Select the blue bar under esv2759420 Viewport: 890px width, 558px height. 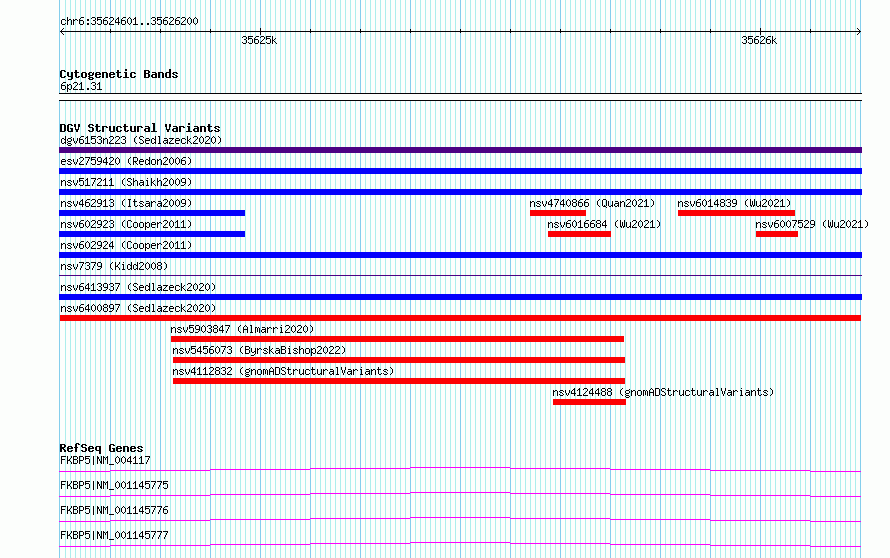[460, 171]
